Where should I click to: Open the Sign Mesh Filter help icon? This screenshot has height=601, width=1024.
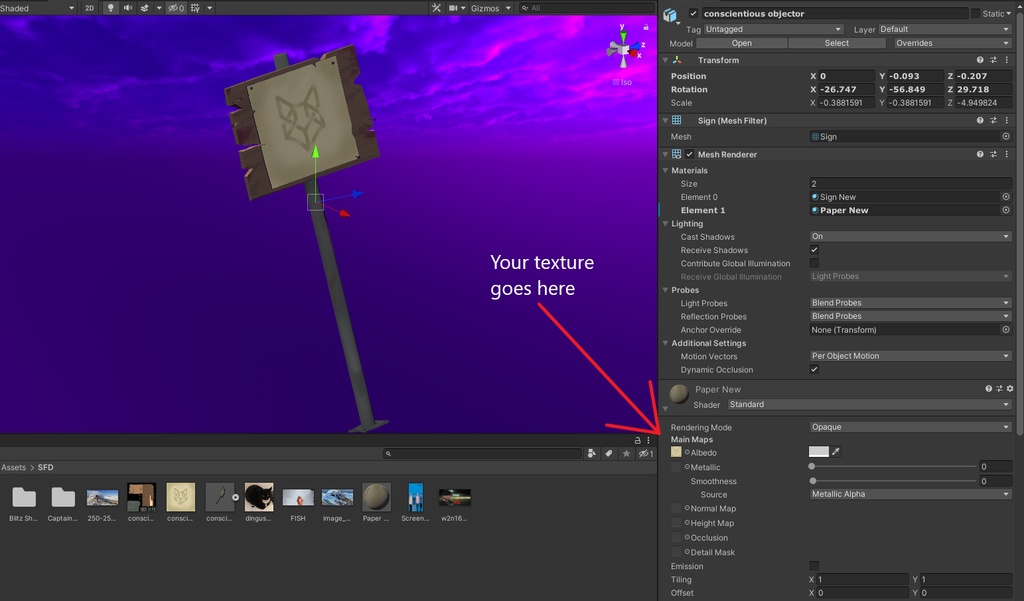point(980,120)
